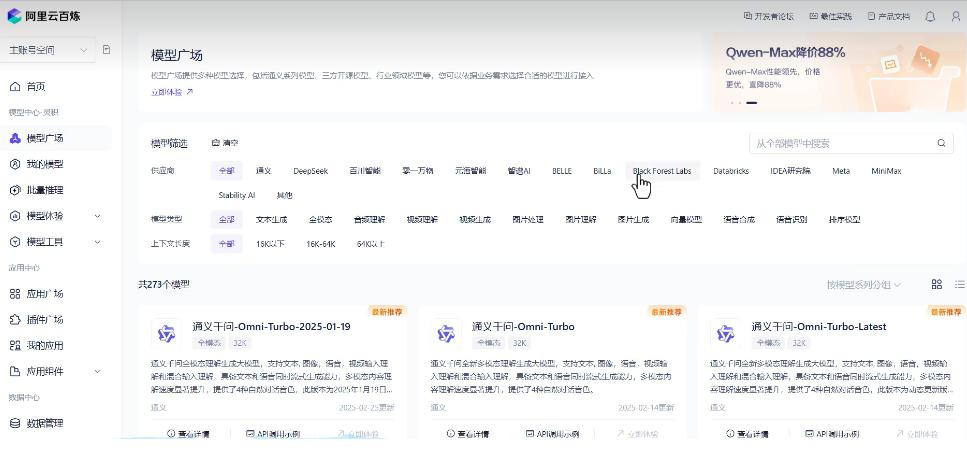Click the active banner carousel indicator
Viewport: 967px width, 461px height.
coord(751,103)
